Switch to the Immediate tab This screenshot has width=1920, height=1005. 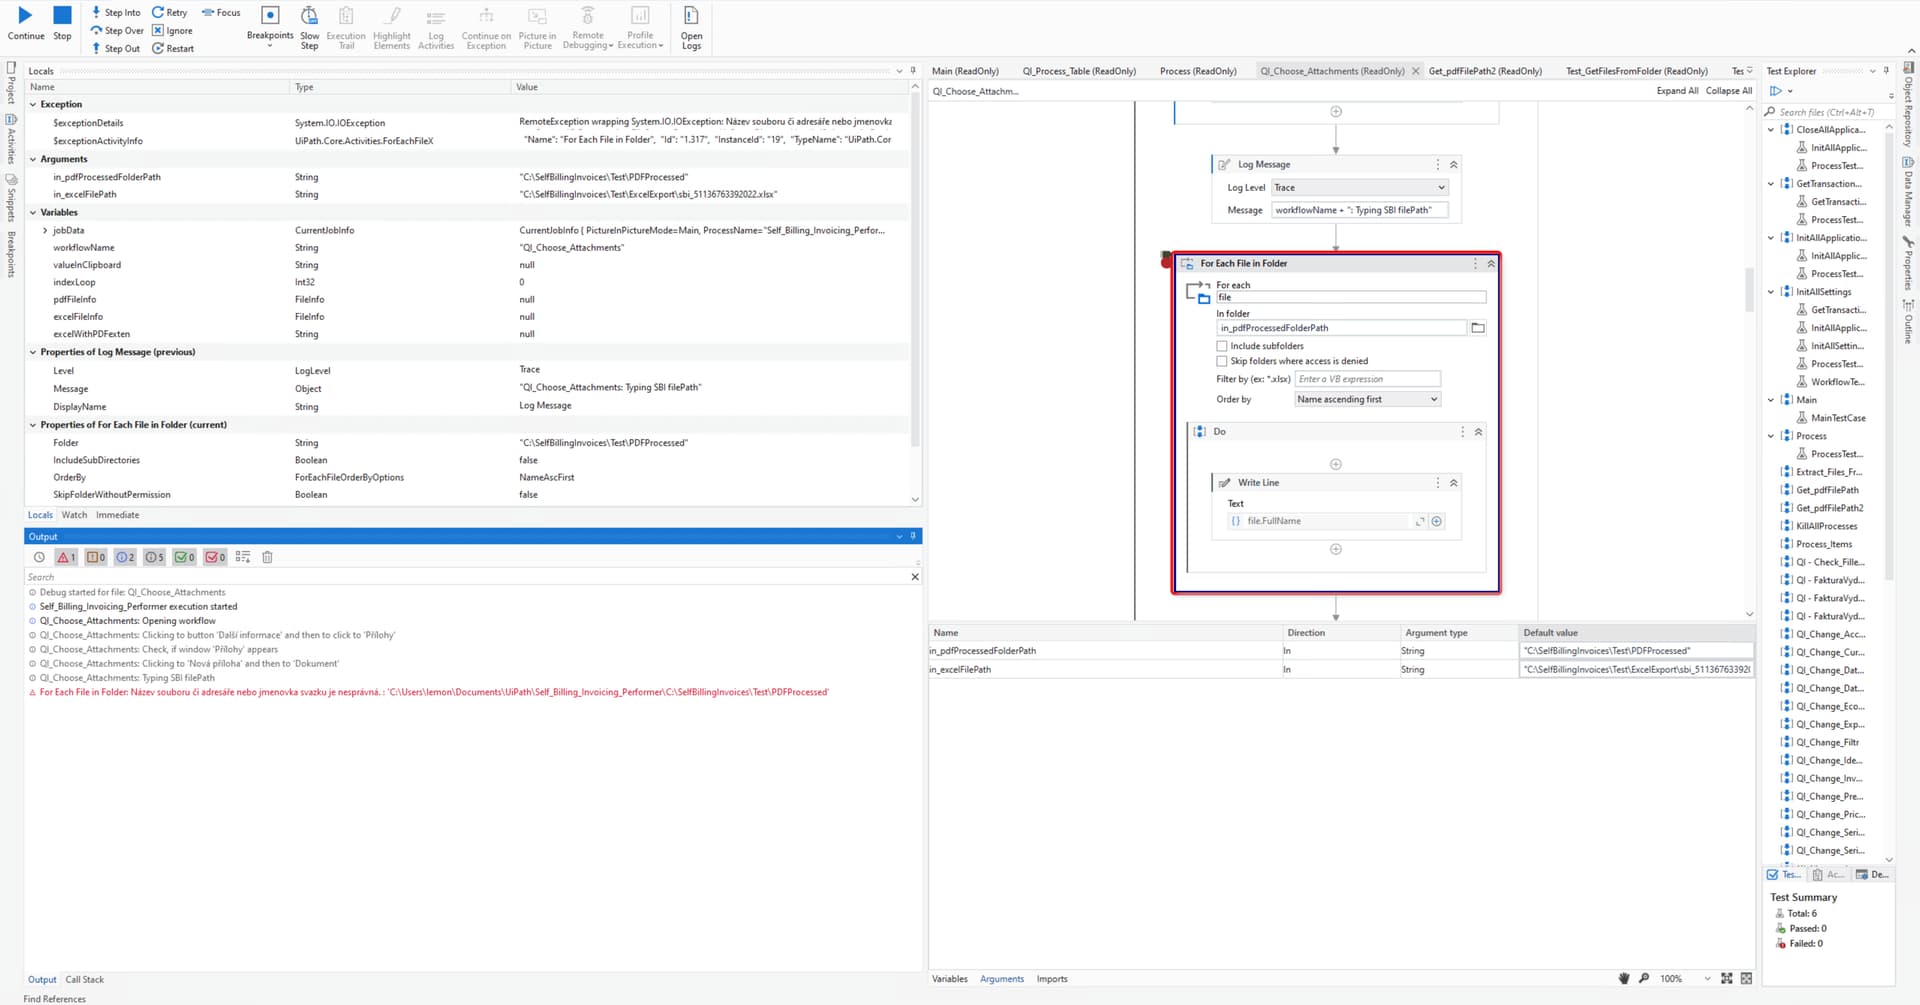[117, 515]
